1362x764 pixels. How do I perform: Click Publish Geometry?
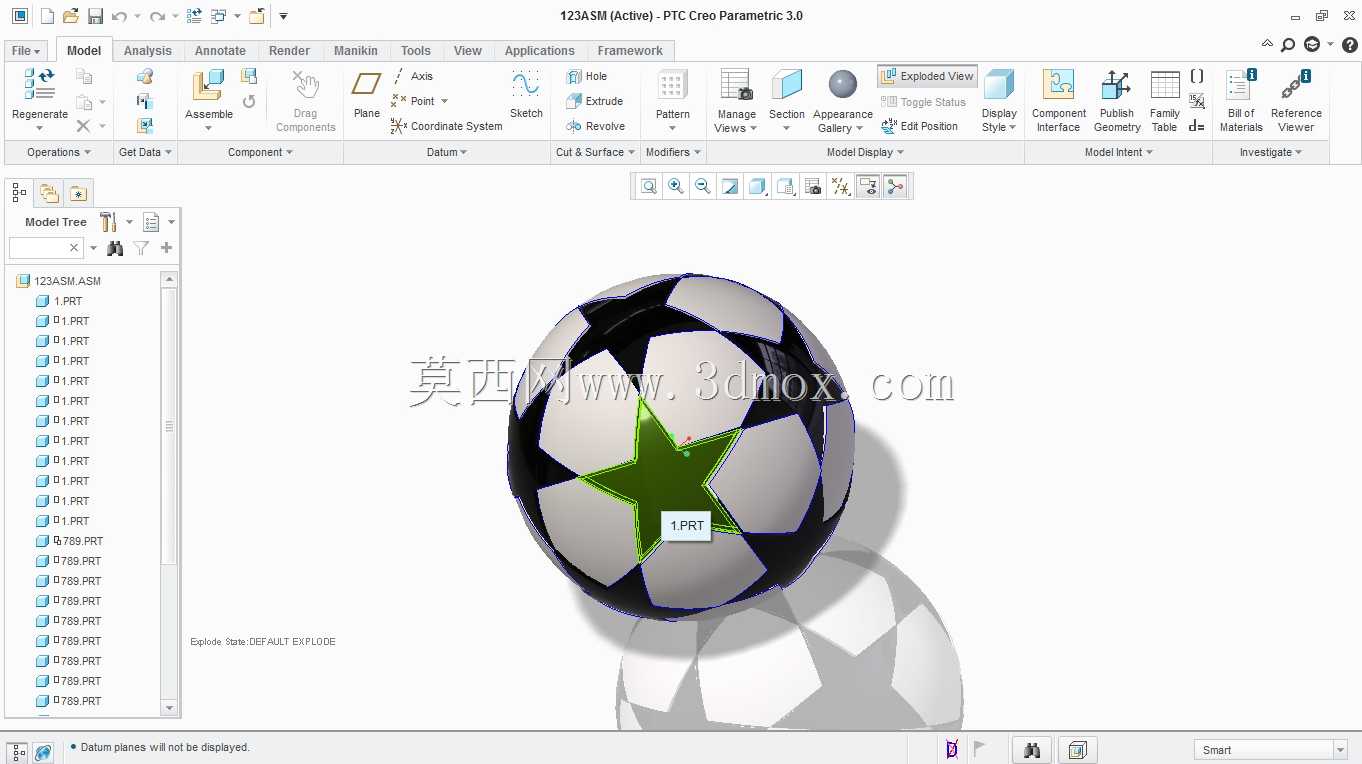coord(1117,100)
